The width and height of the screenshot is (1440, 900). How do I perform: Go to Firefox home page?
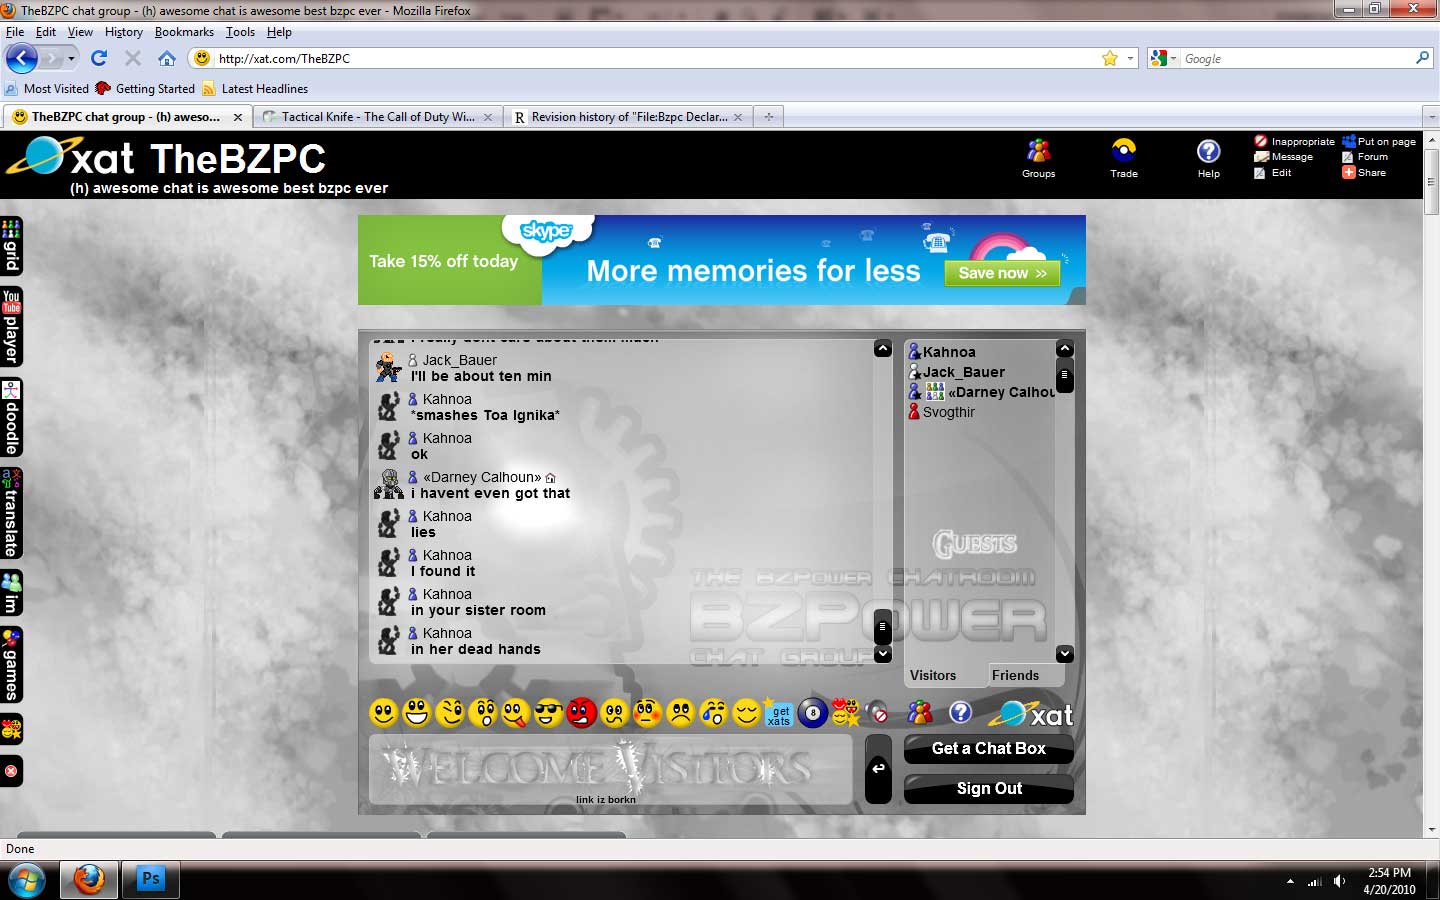coord(167,58)
